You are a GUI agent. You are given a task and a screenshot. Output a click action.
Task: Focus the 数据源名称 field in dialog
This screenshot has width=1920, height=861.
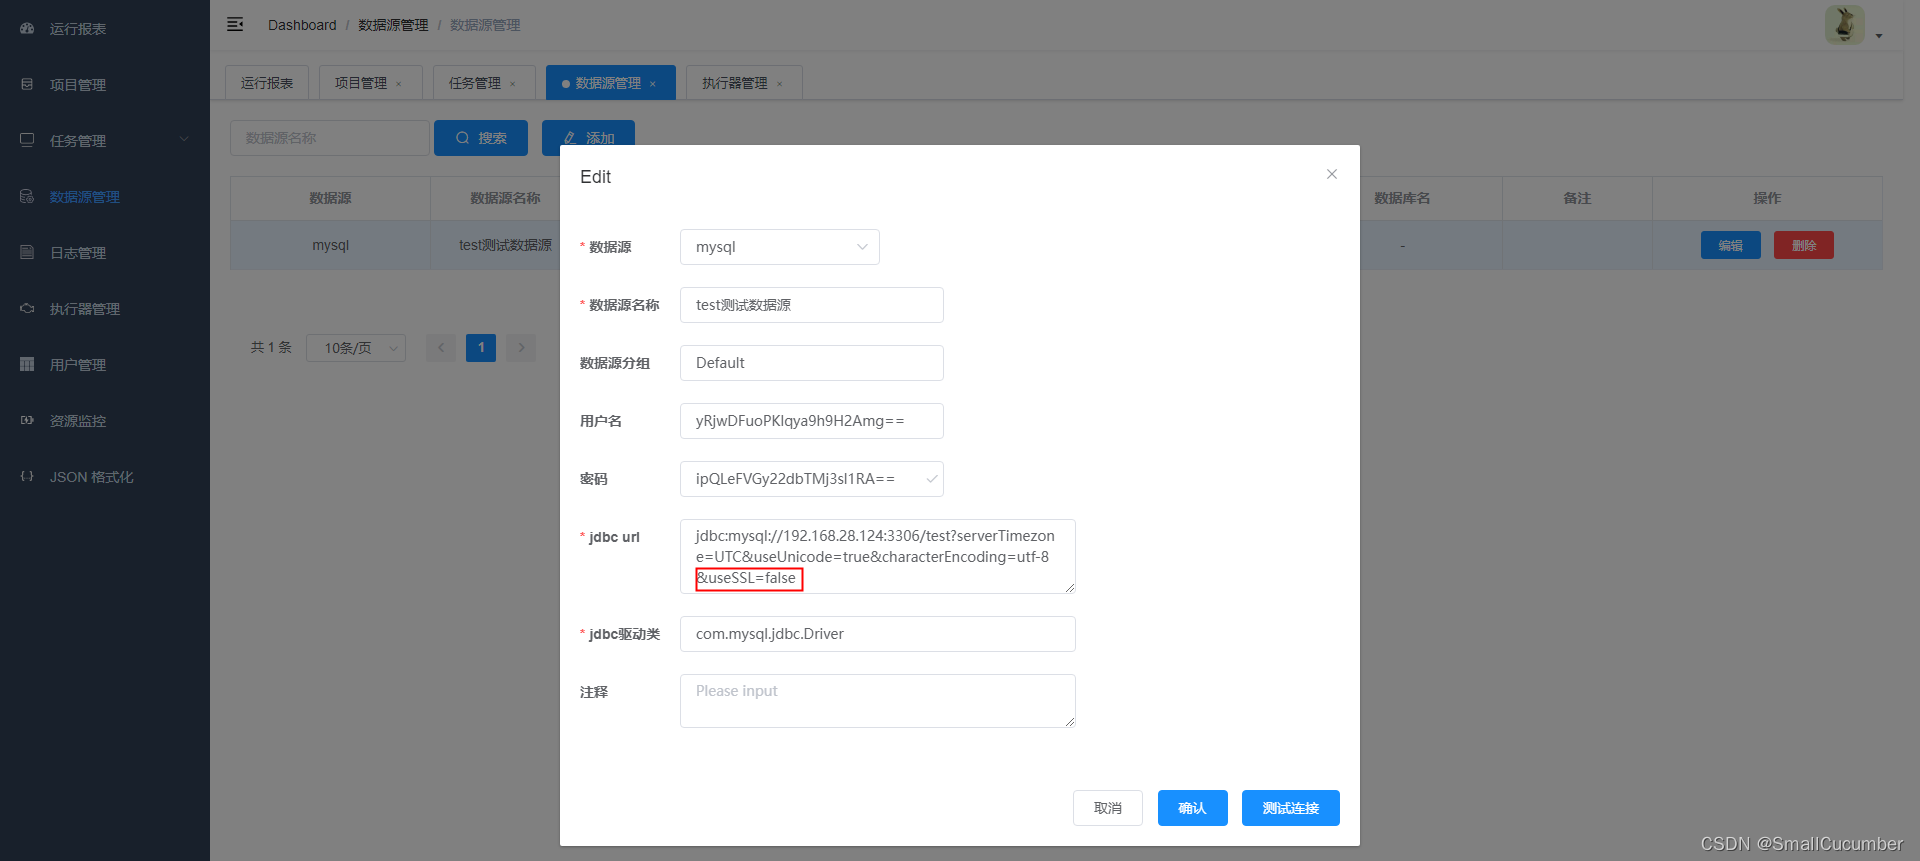point(812,305)
